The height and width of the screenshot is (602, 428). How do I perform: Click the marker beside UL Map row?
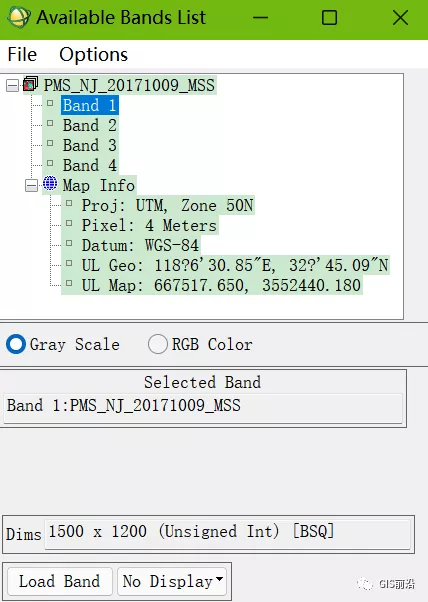tap(69, 283)
